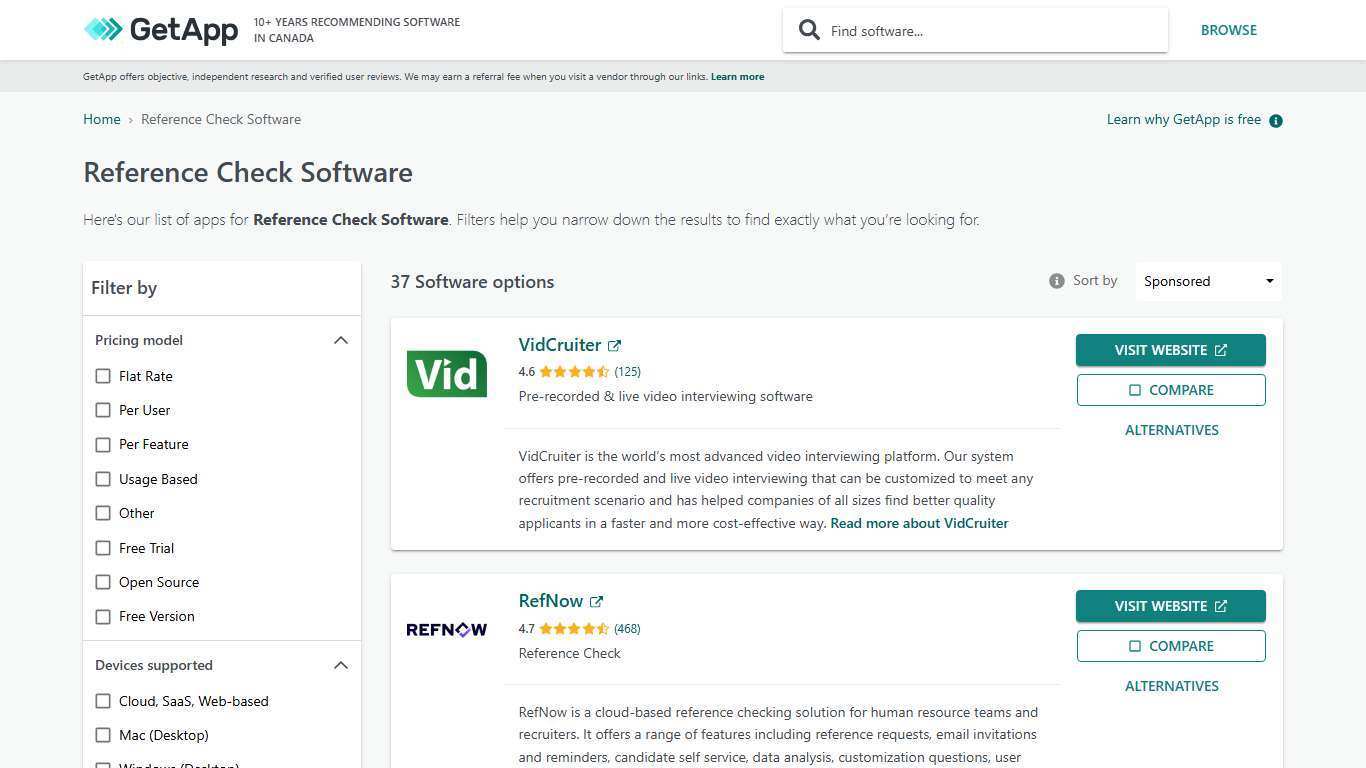This screenshot has height=768, width=1366.
Task: Click the compare checkbox icon in RefNow's COMPARE button
Action: click(1134, 645)
